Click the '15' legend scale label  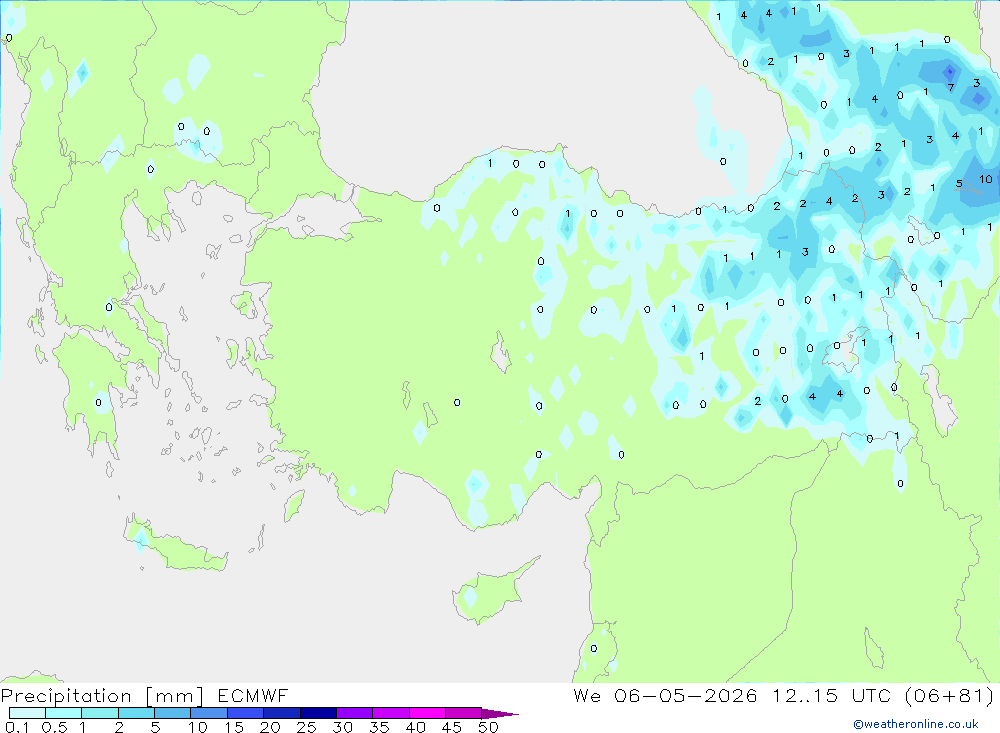click(x=233, y=727)
